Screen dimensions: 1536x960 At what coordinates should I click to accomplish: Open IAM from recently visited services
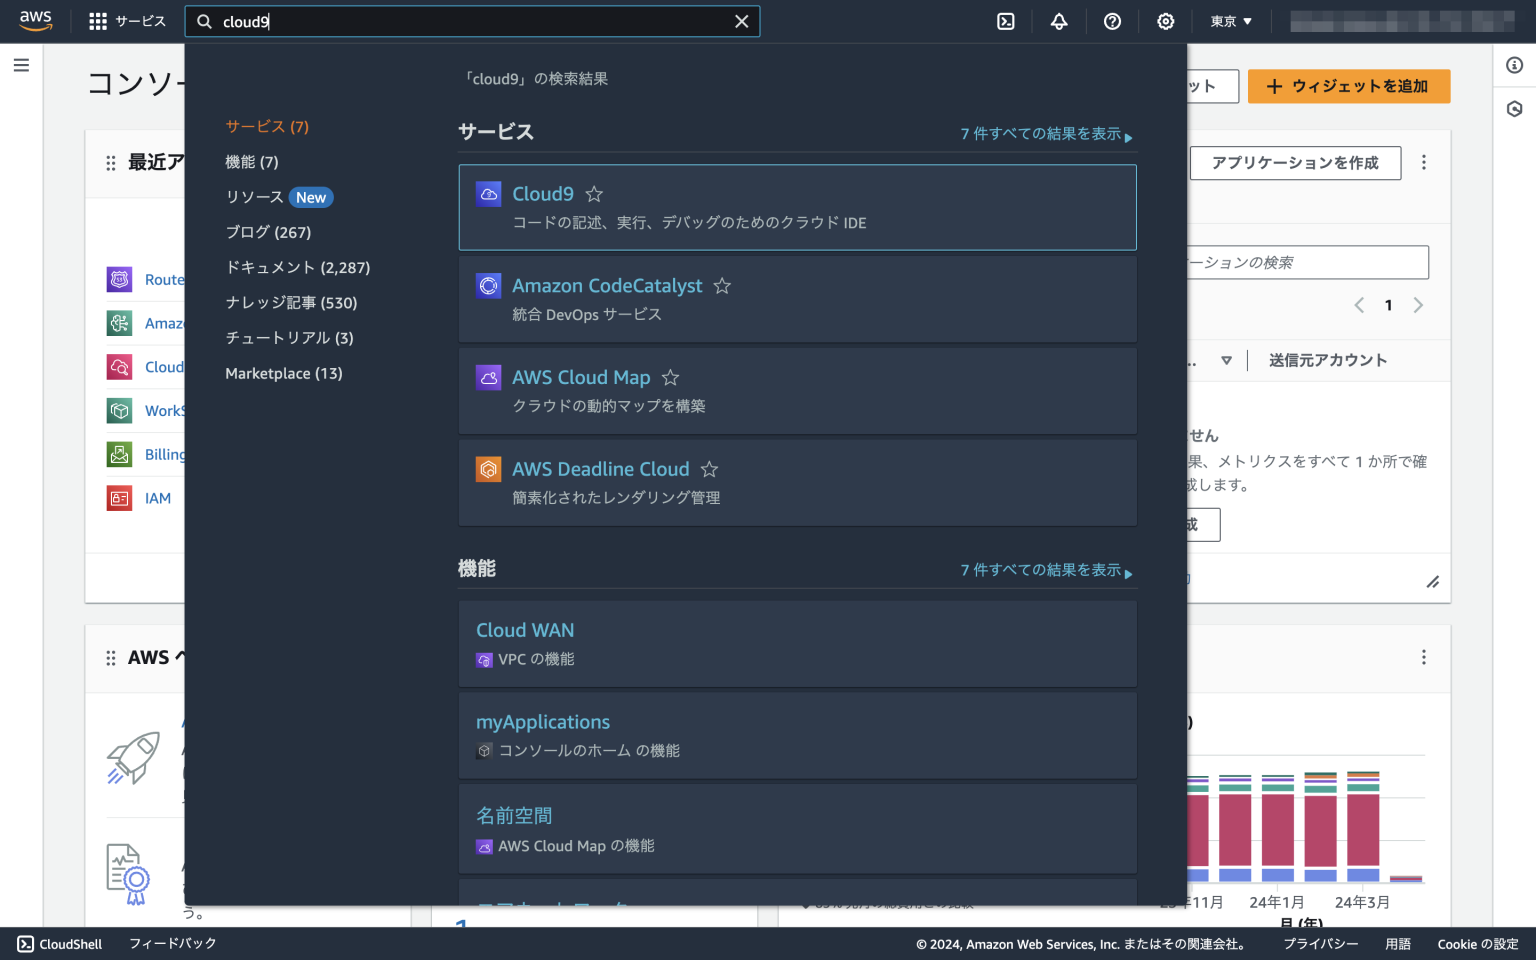pos(157,498)
